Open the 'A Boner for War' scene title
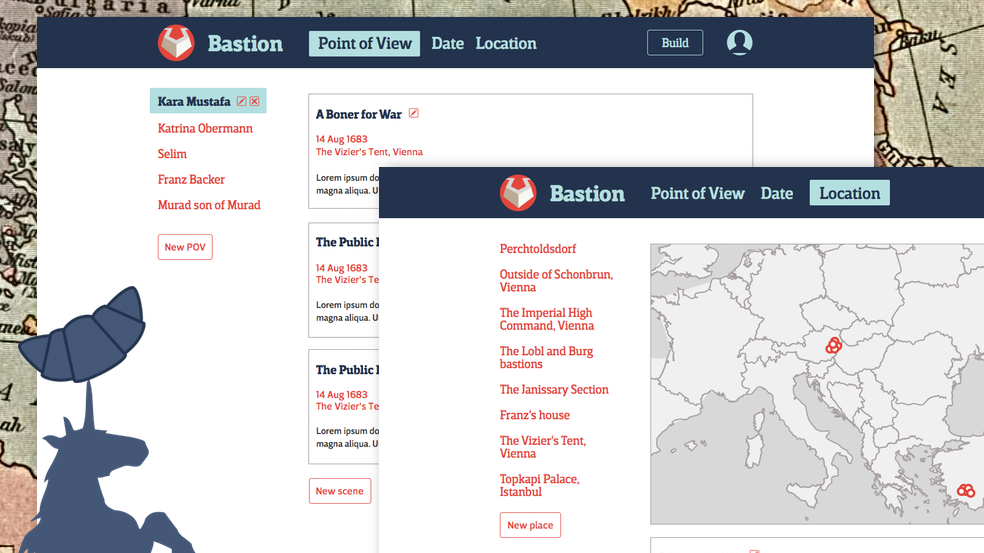 click(x=358, y=114)
